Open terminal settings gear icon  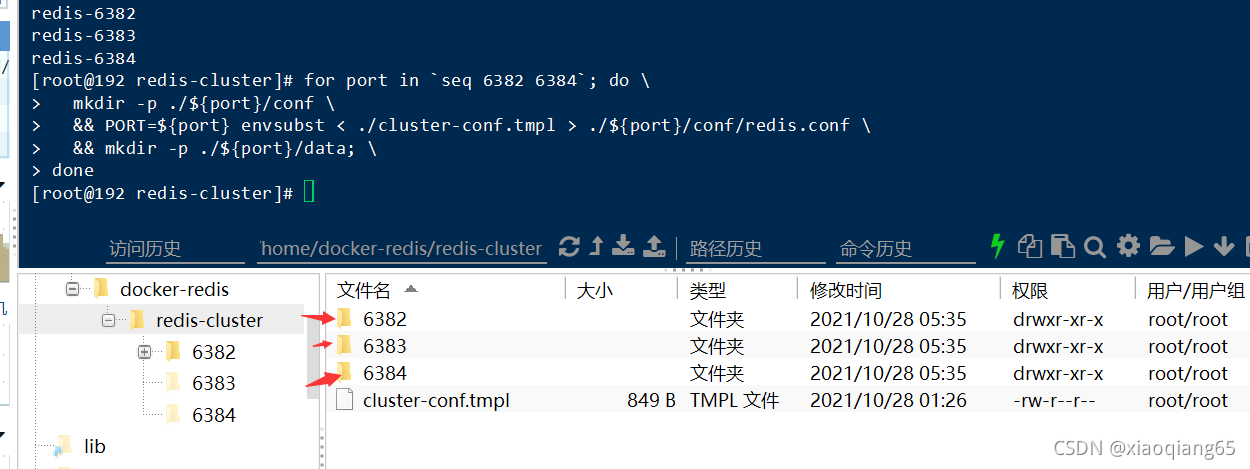(1128, 246)
